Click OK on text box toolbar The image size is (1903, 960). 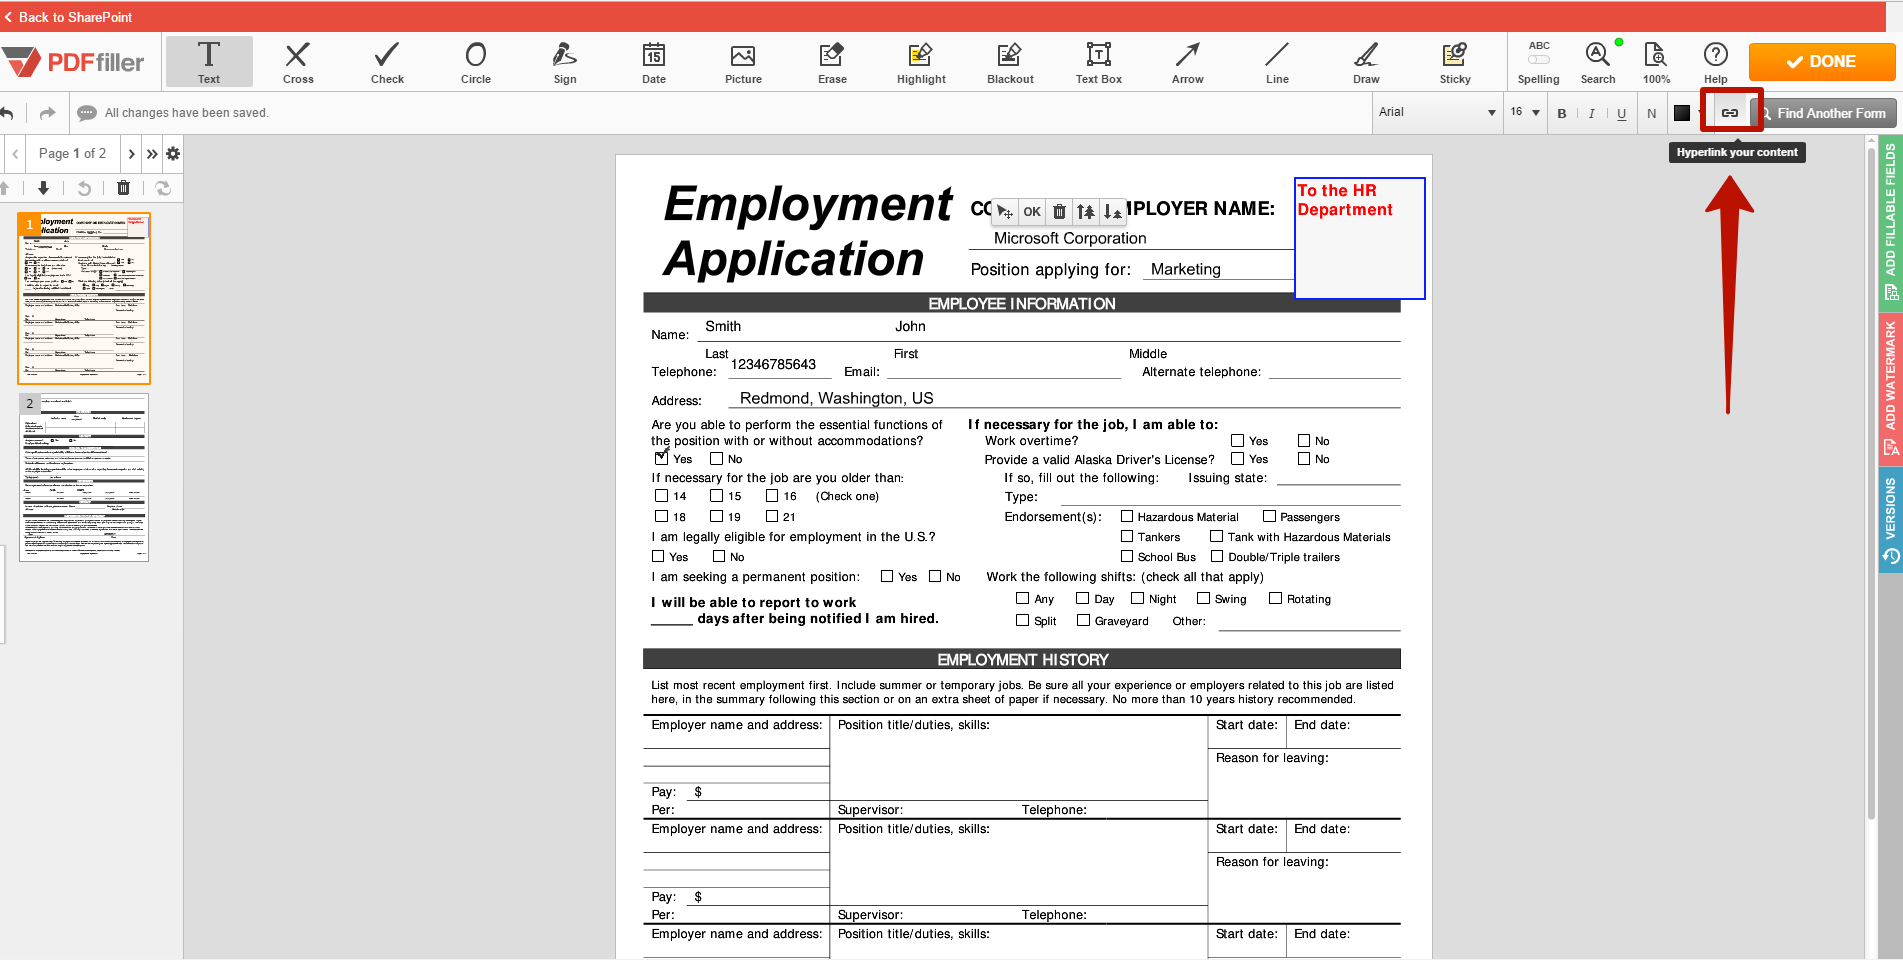pos(1032,212)
